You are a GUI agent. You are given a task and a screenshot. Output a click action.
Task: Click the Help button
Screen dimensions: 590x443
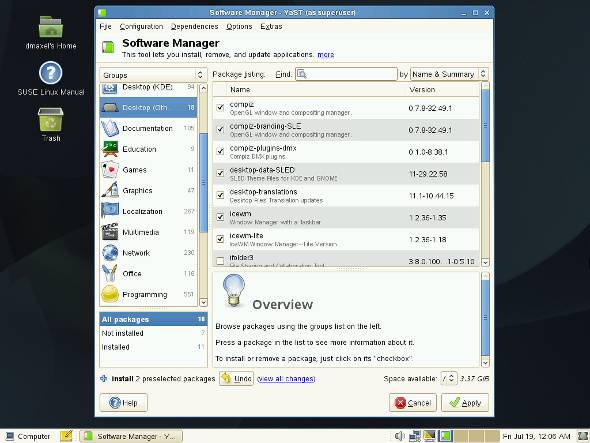pos(123,403)
